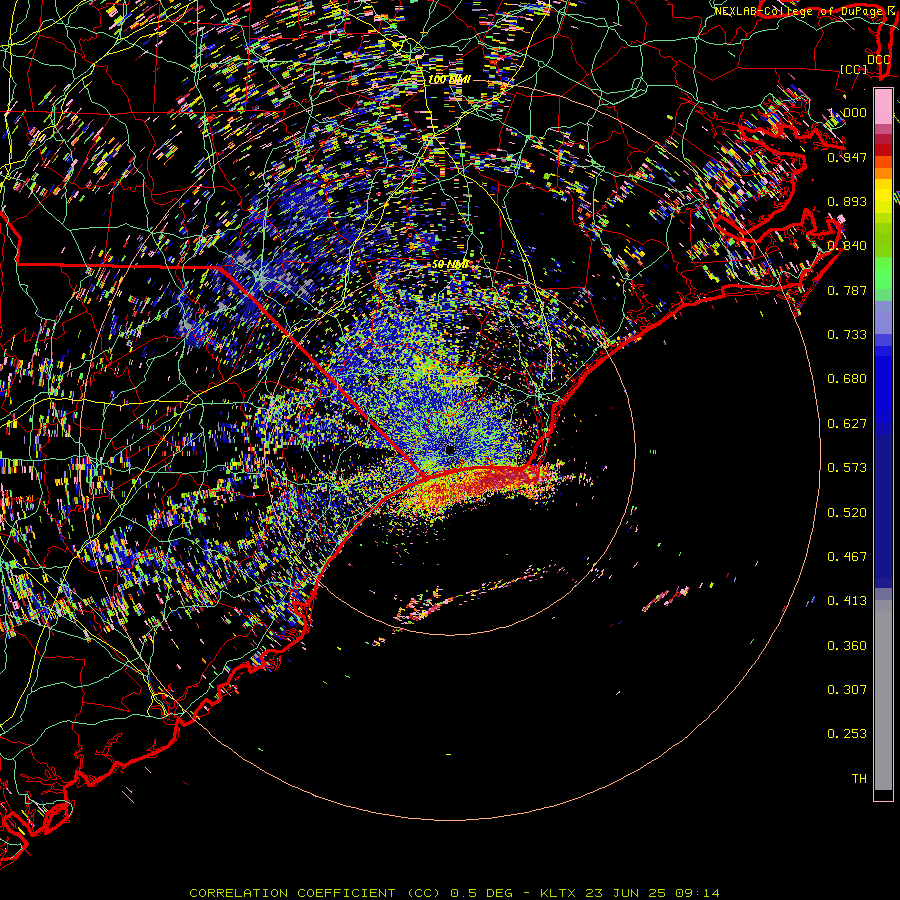Click the Correlation Coefficient caption at bottom

coord(454,893)
